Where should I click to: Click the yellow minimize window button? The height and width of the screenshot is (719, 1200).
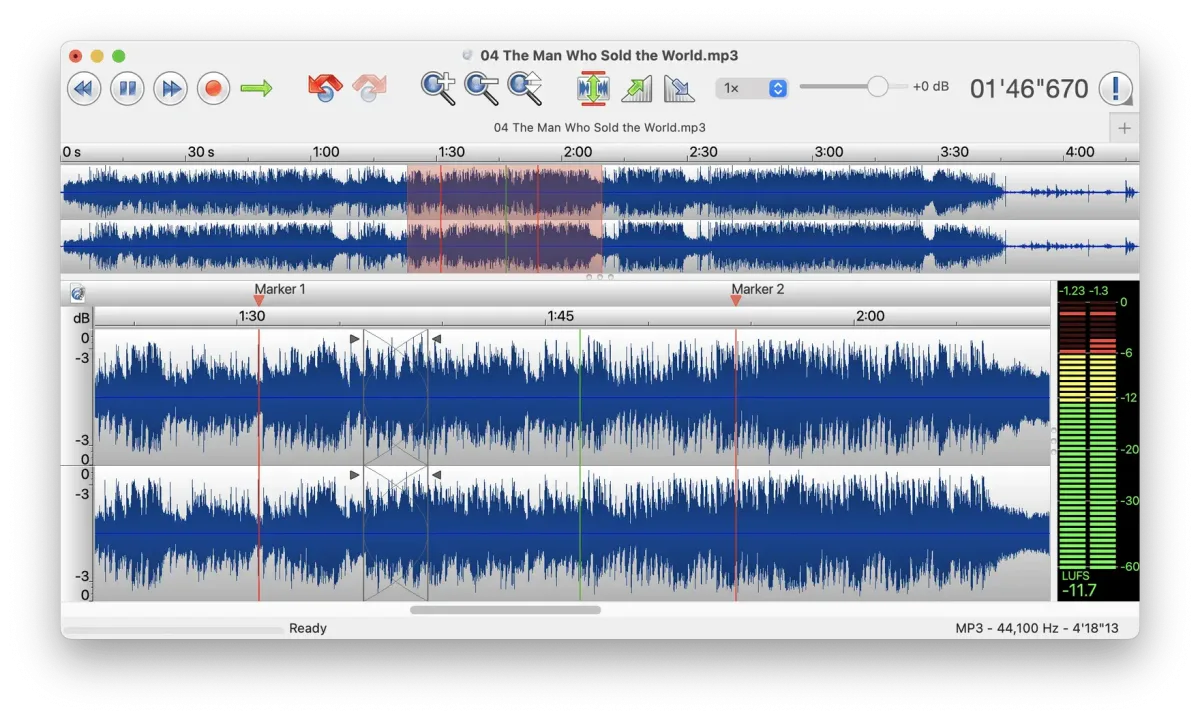click(97, 56)
